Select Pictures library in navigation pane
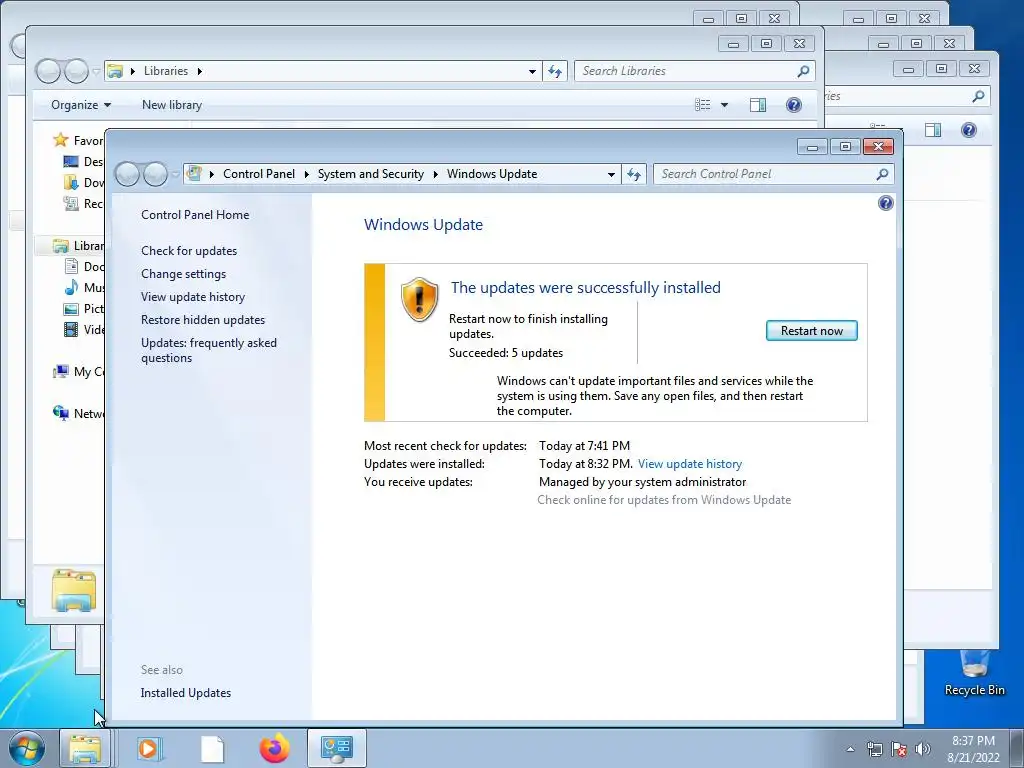 point(84,308)
